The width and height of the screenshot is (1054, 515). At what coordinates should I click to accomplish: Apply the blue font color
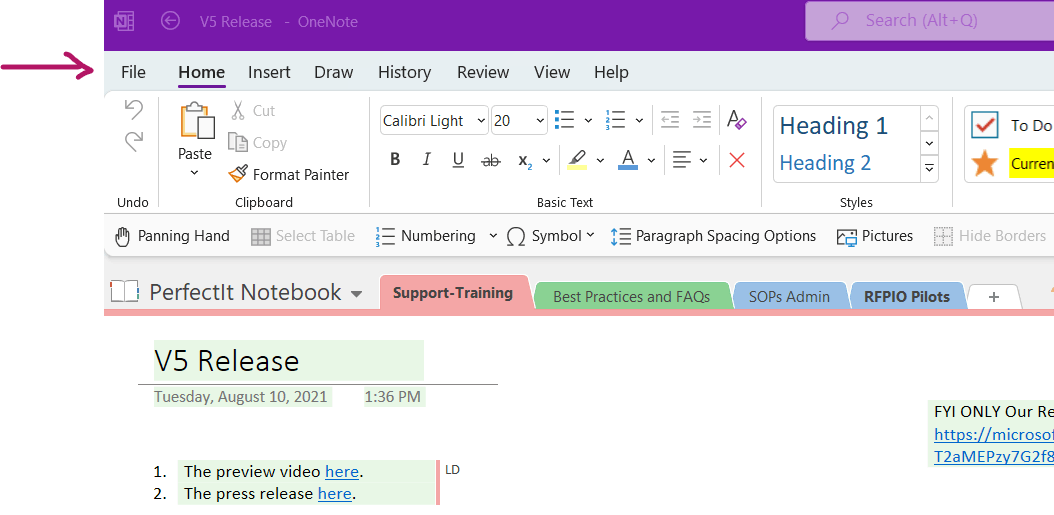tap(628, 159)
